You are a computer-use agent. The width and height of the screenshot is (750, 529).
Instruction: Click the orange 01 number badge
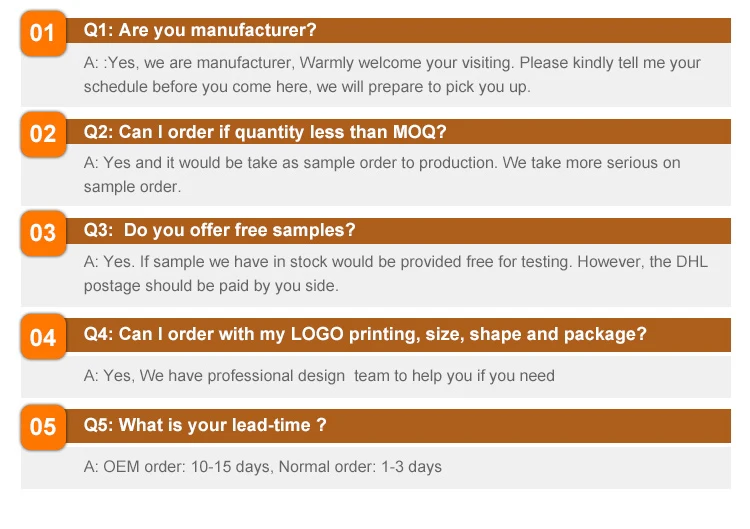coord(43,34)
